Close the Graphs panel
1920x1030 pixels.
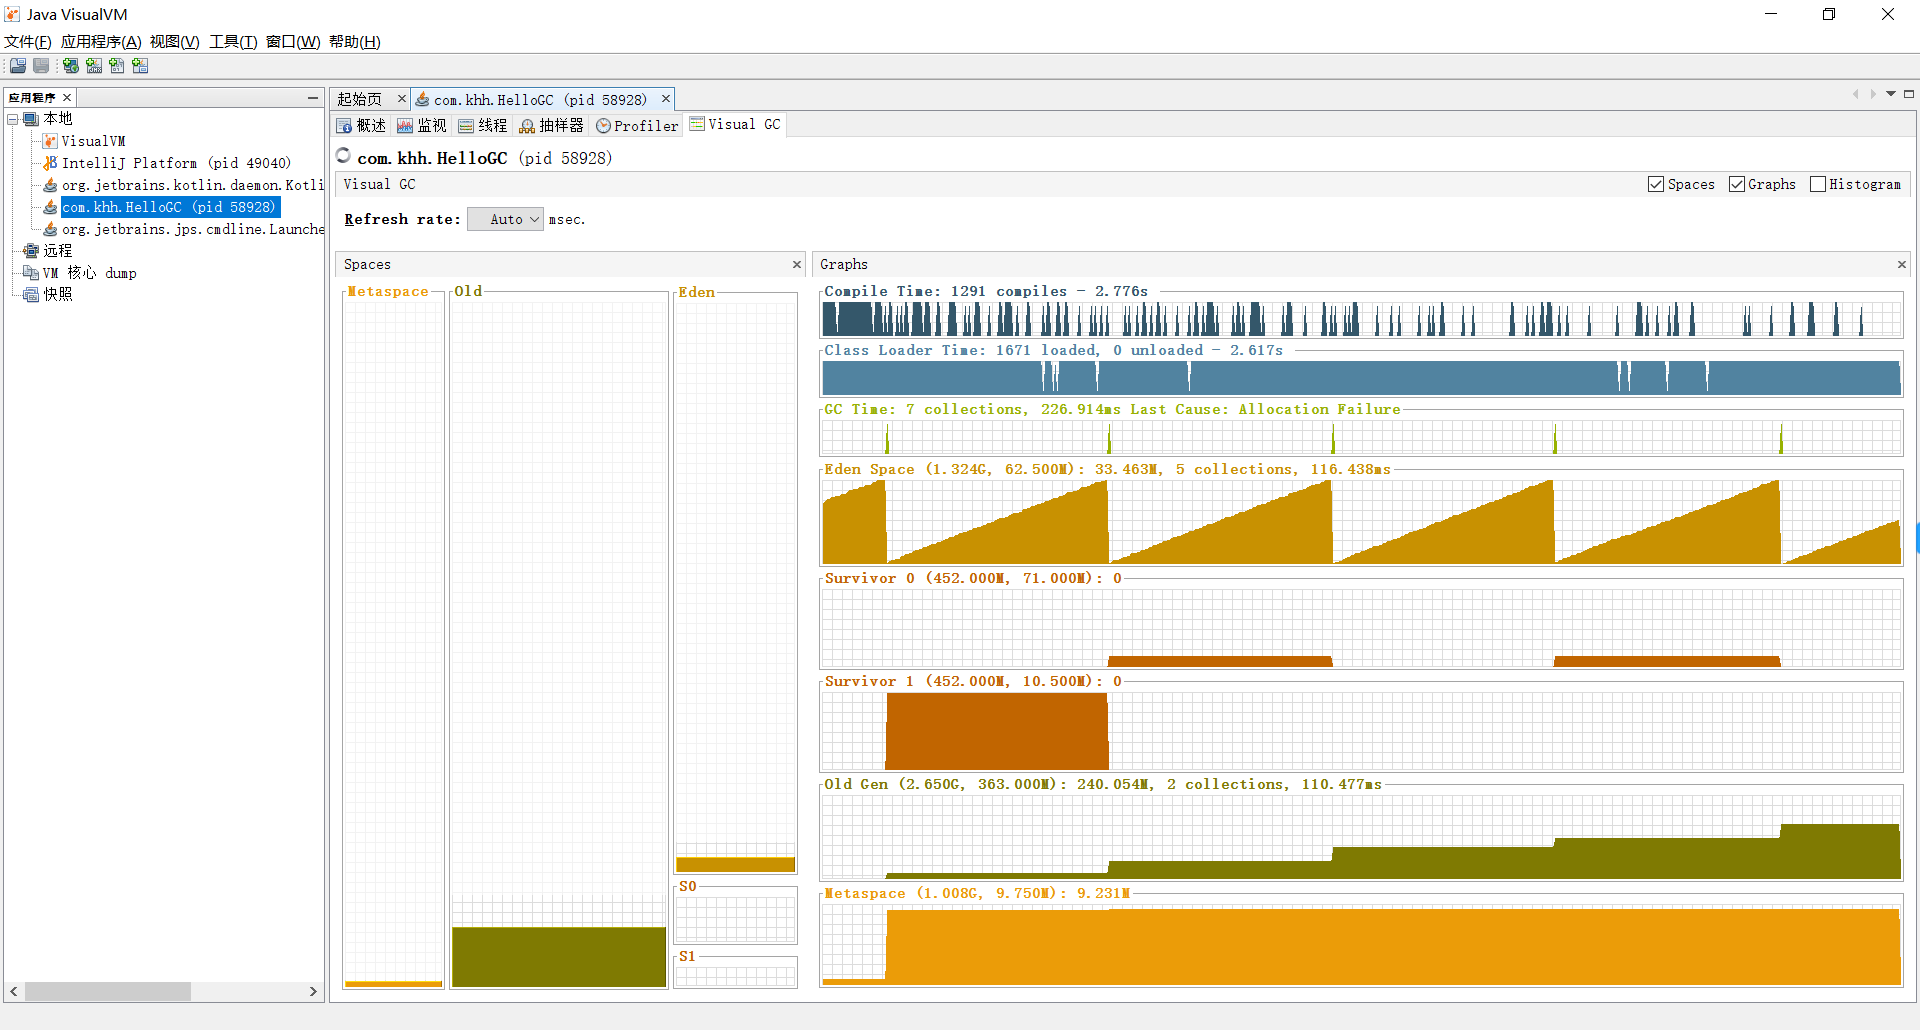click(x=1901, y=264)
